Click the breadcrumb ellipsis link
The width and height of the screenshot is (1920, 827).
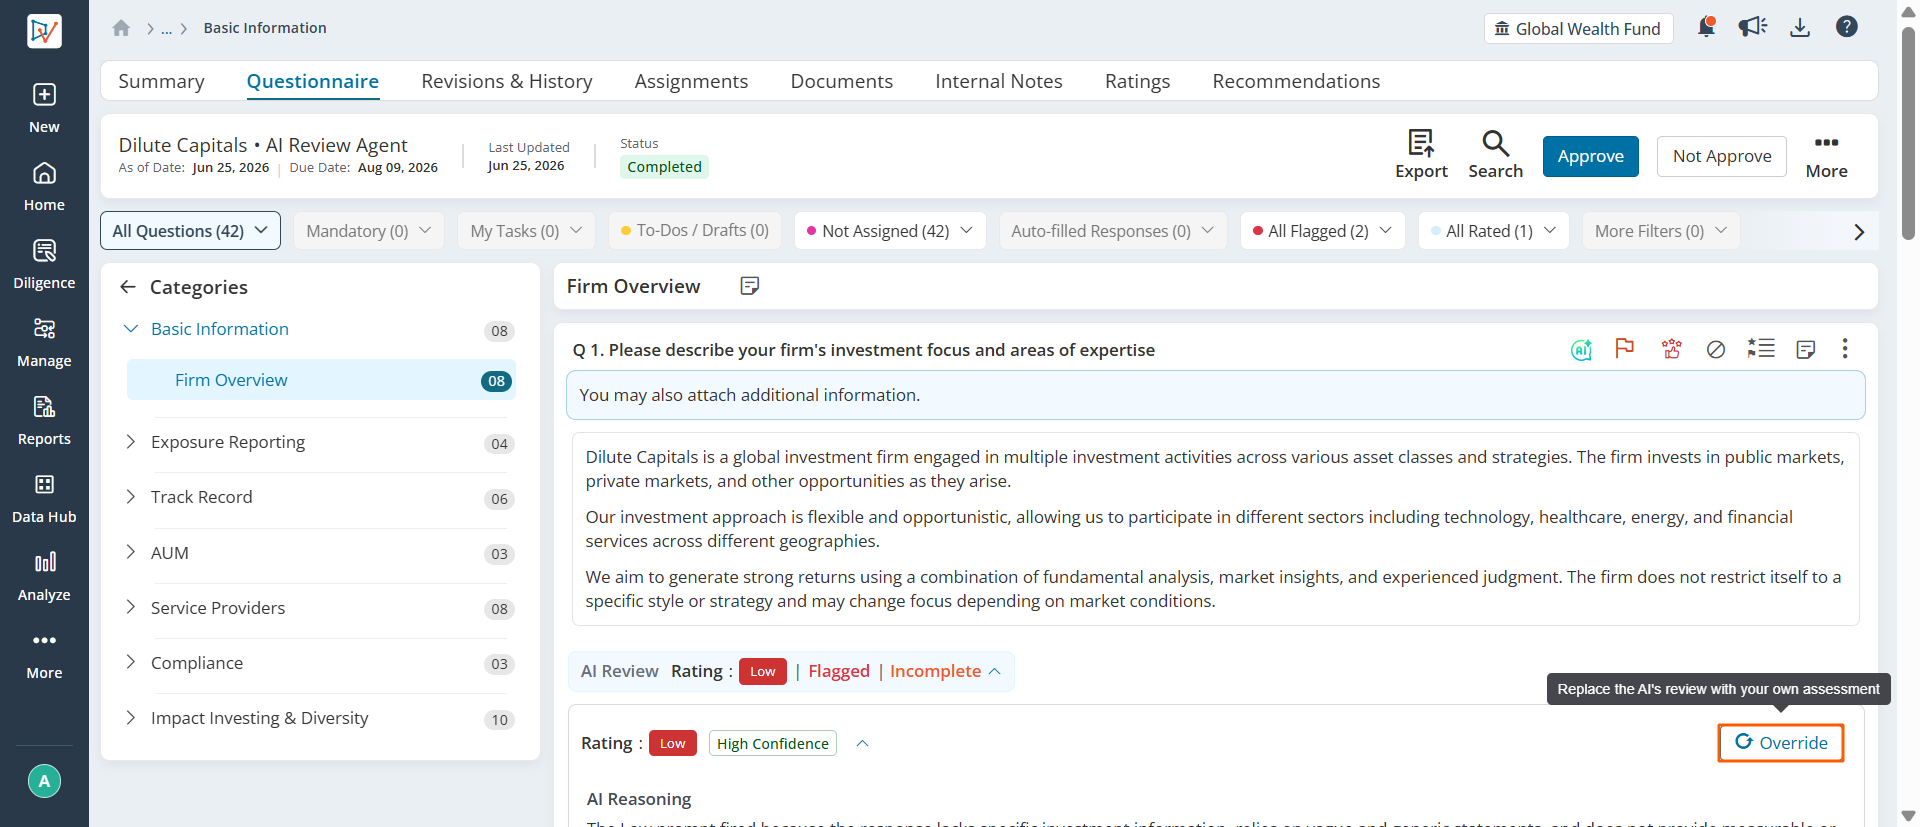(167, 29)
